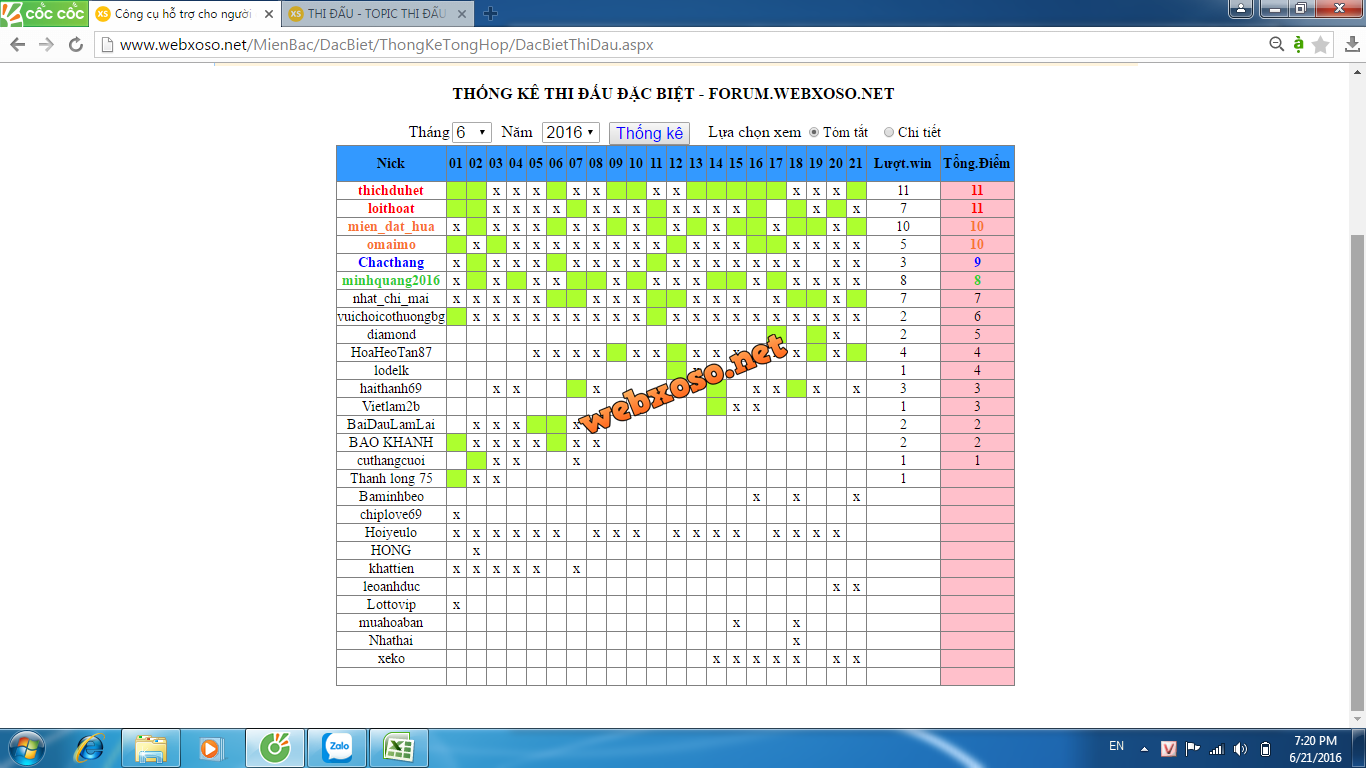Image resolution: width=1366 pixels, height=768 pixels.
Task: Click the nick HoaHeoTan87
Action: [391, 352]
